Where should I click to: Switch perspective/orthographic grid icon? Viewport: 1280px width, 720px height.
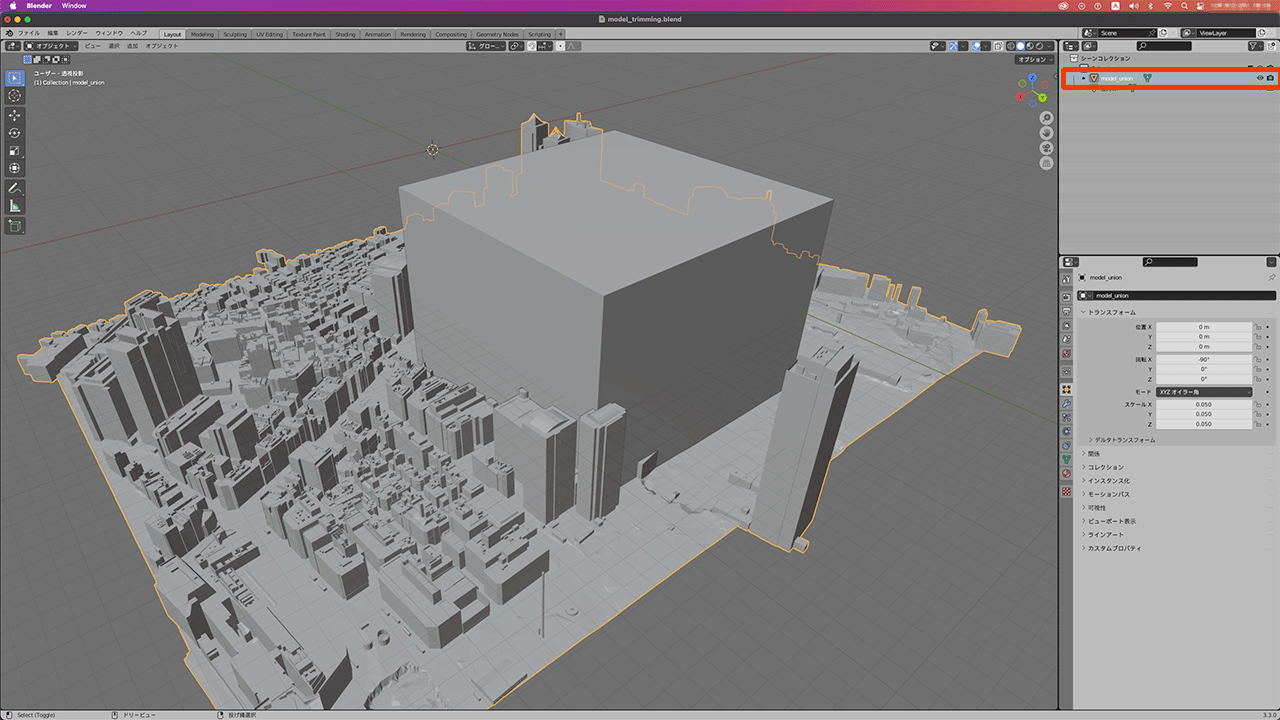1046,162
